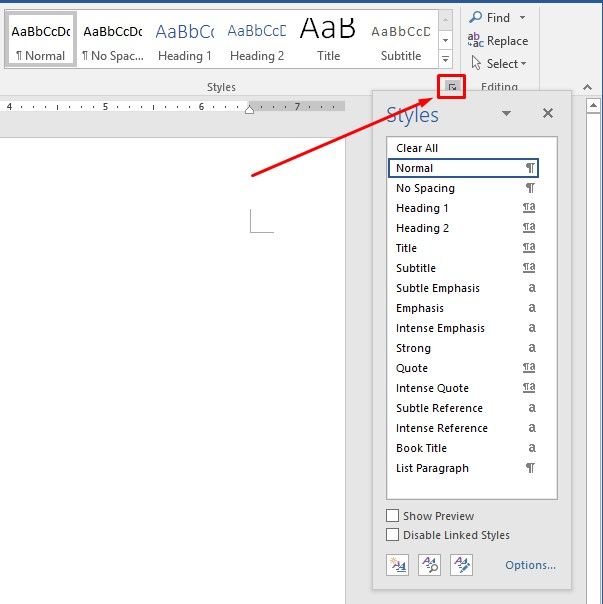Close the Styles pane

pyautogui.click(x=548, y=113)
